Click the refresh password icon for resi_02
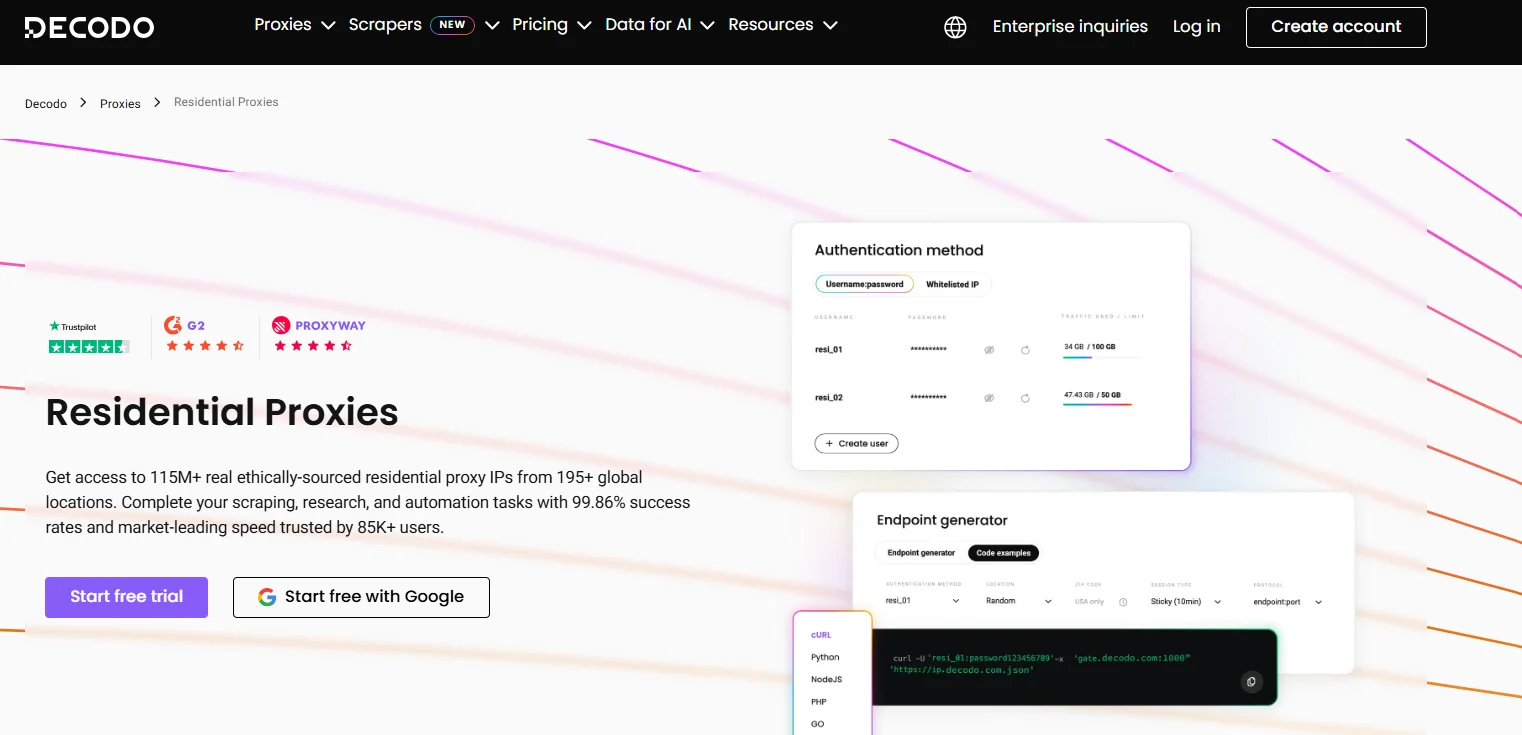 click(1025, 398)
